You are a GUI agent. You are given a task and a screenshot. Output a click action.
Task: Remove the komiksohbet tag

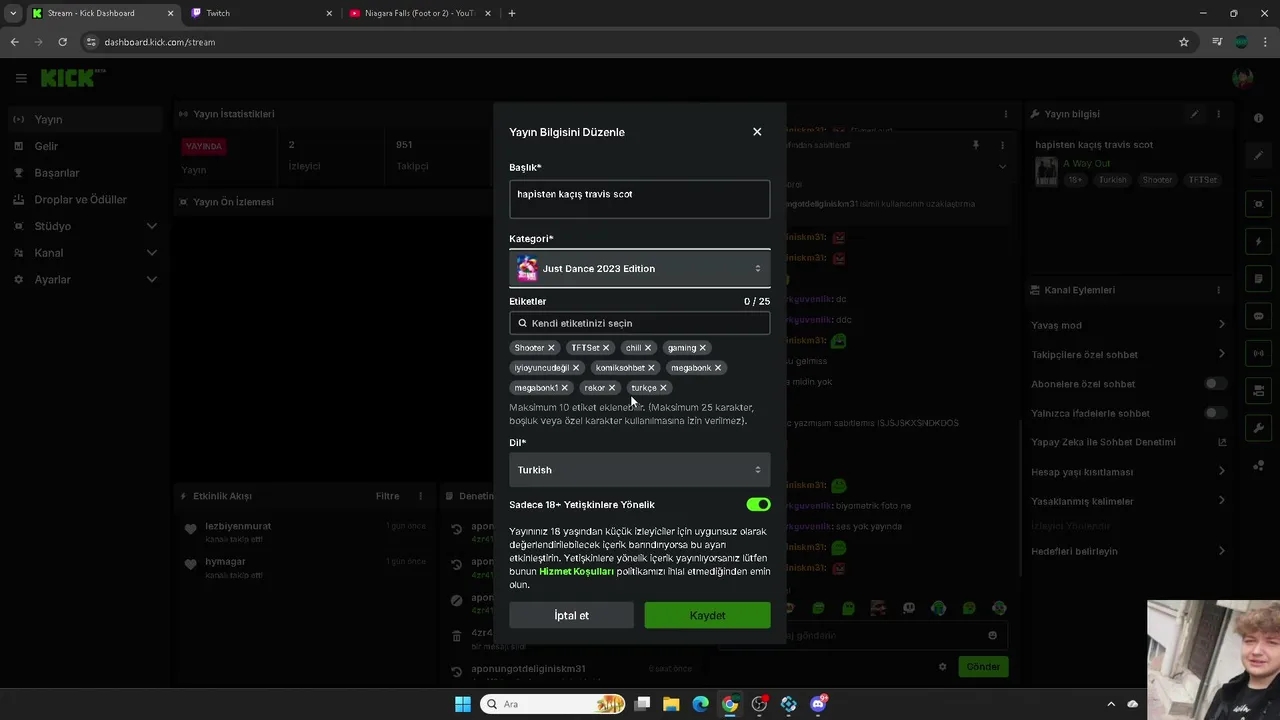(651, 368)
